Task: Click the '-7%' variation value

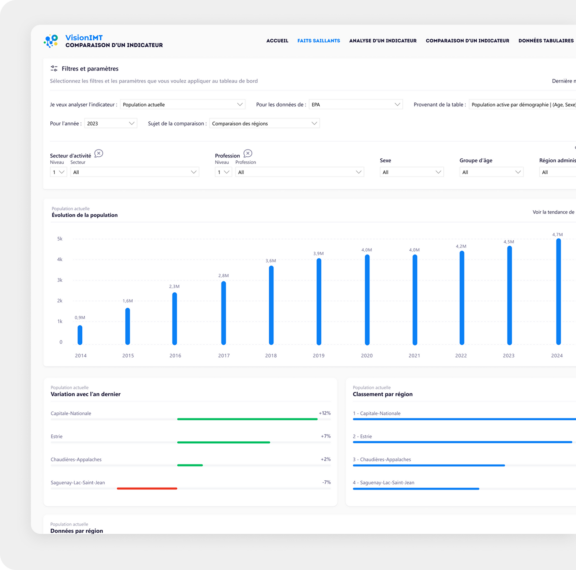Action: pyautogui.click(x=327, y=482)
